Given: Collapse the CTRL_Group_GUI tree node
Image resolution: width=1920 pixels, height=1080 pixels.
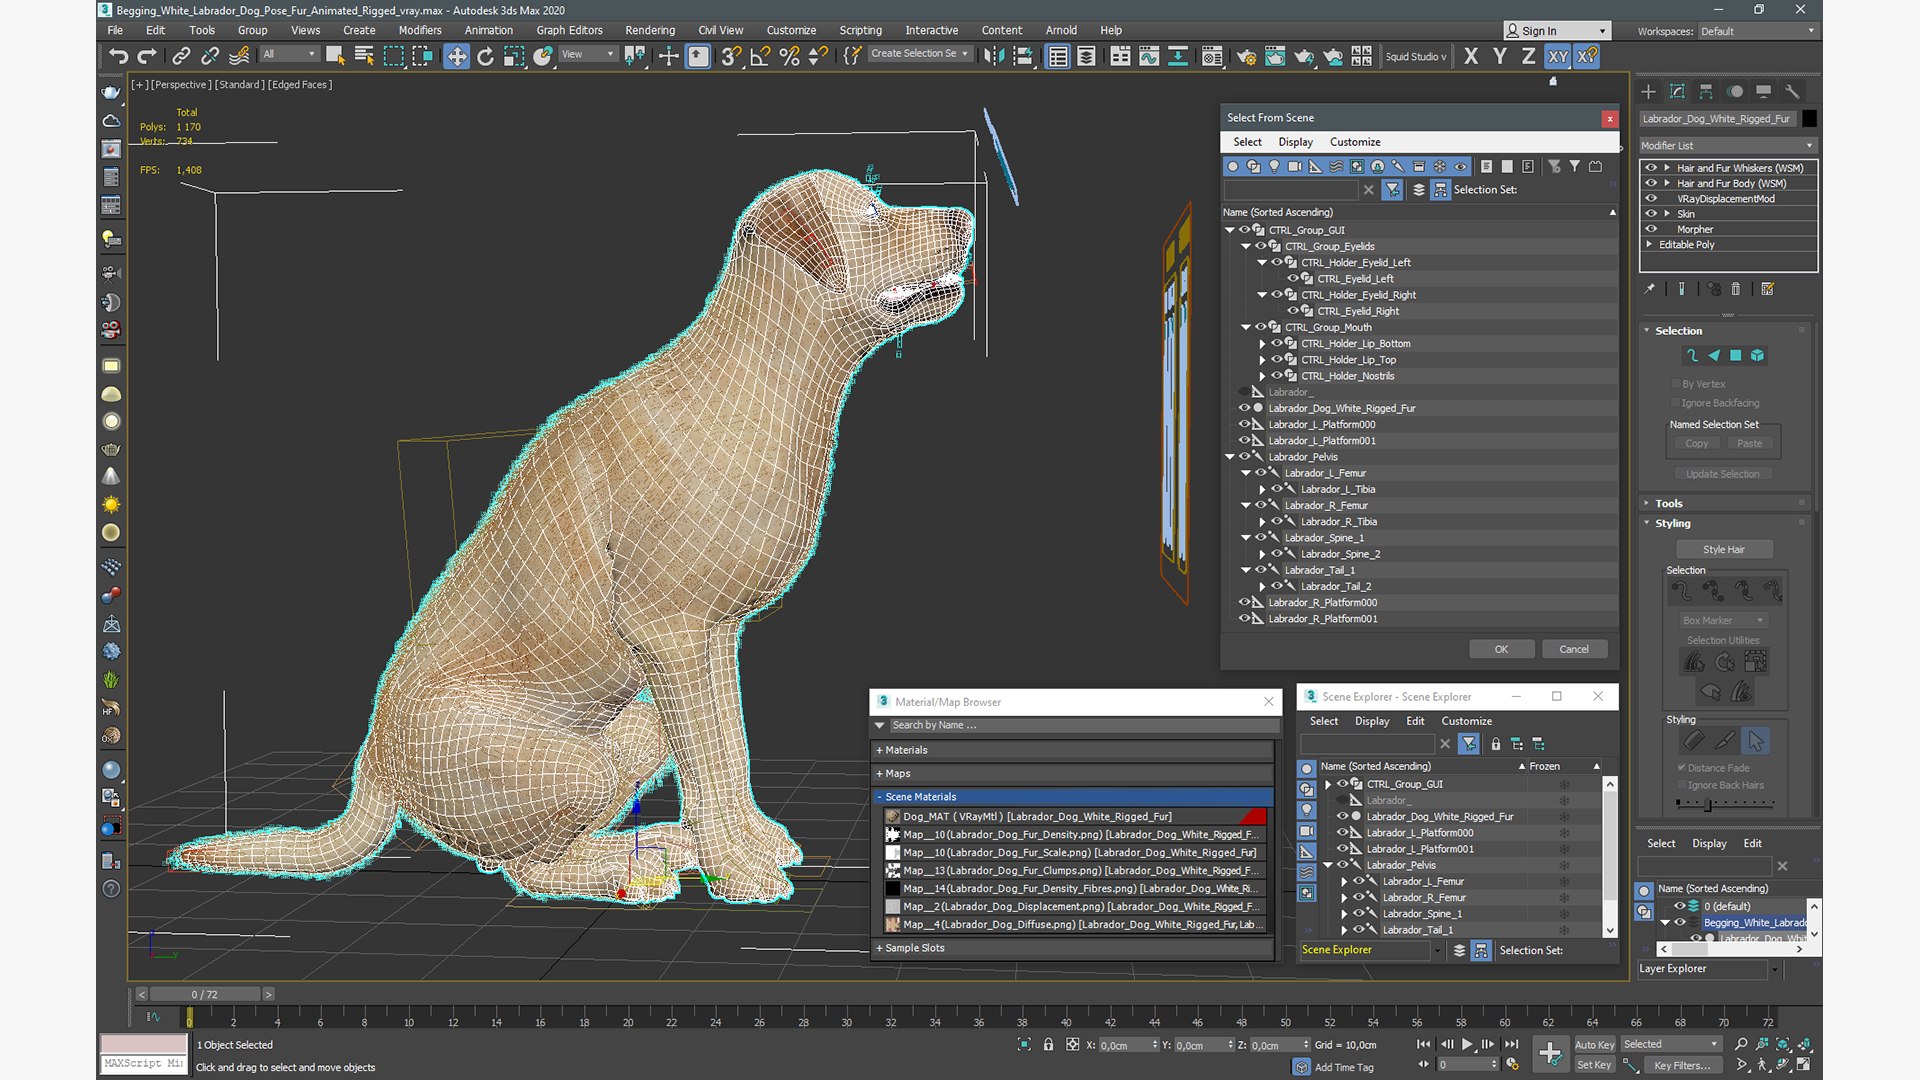Looking at the screenshot, I should tap(1230, 230).
